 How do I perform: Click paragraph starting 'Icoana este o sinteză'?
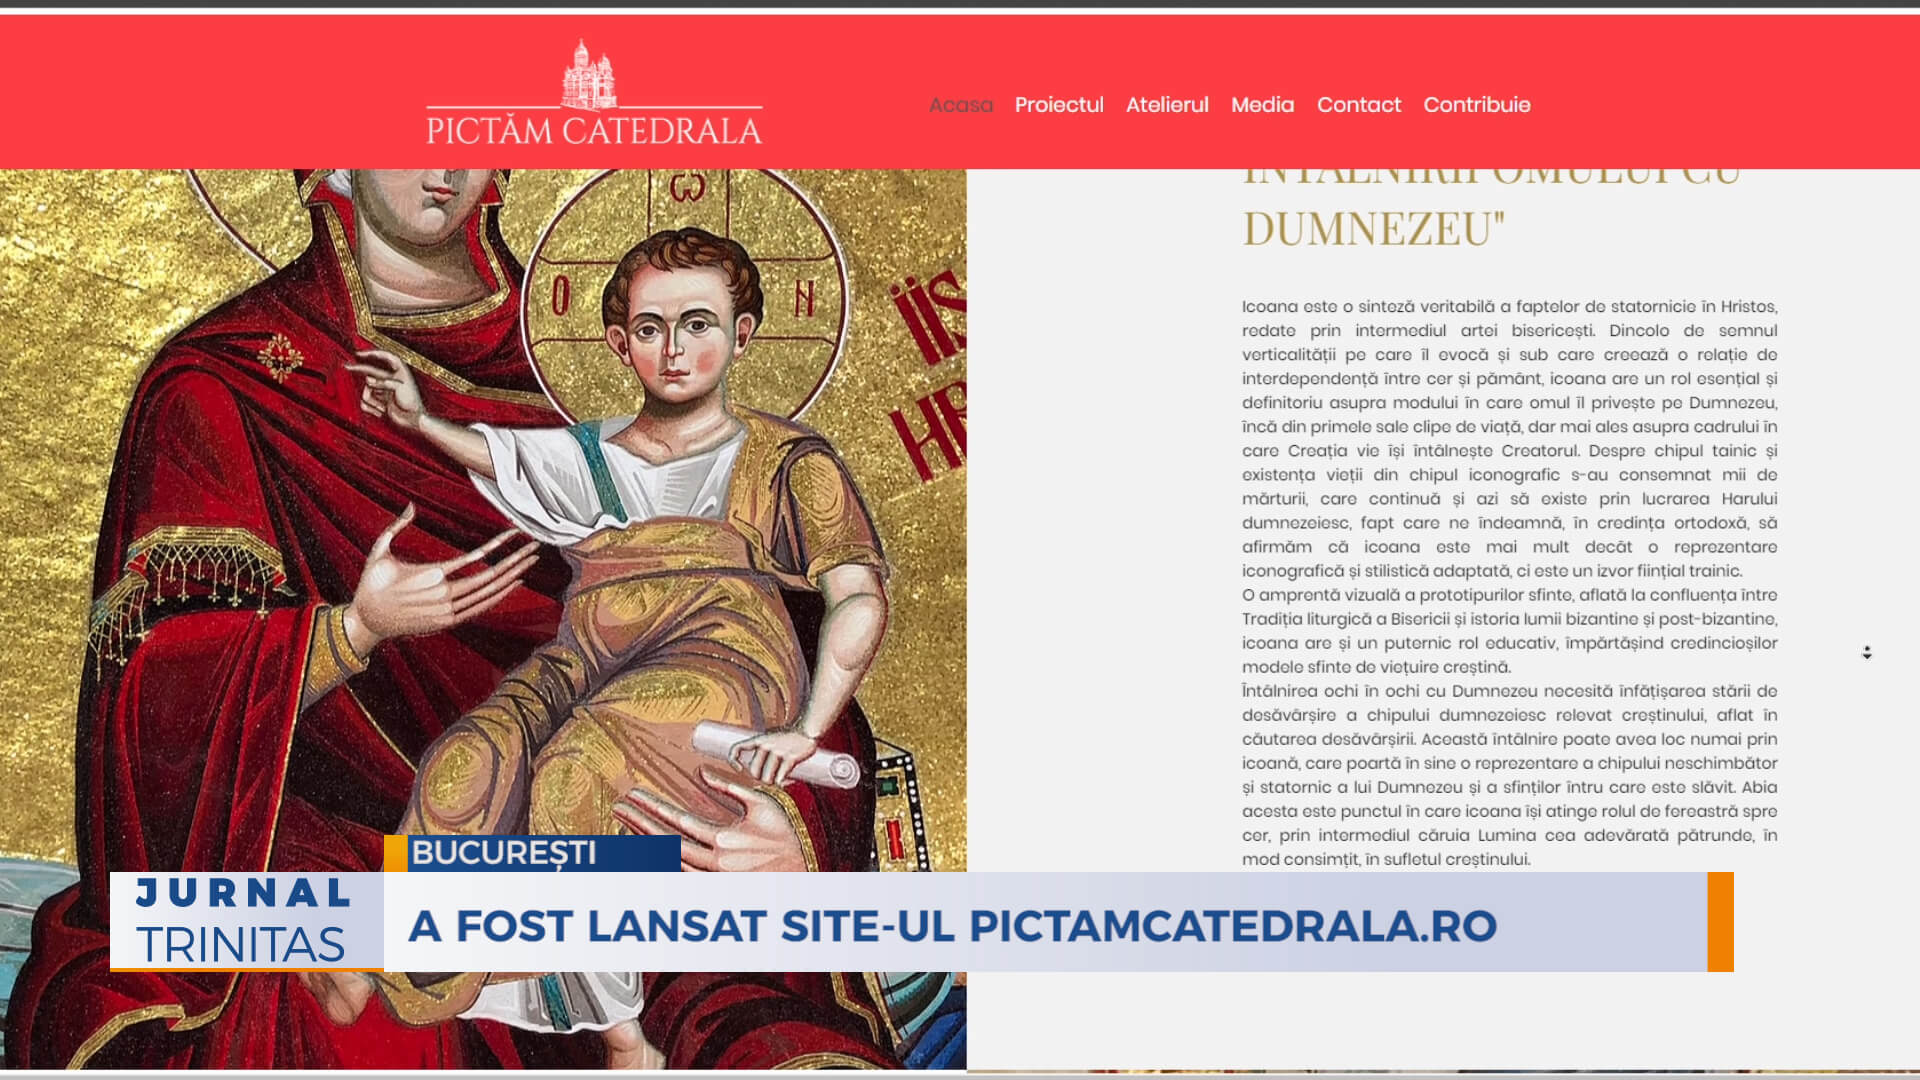click(1509, 439)
